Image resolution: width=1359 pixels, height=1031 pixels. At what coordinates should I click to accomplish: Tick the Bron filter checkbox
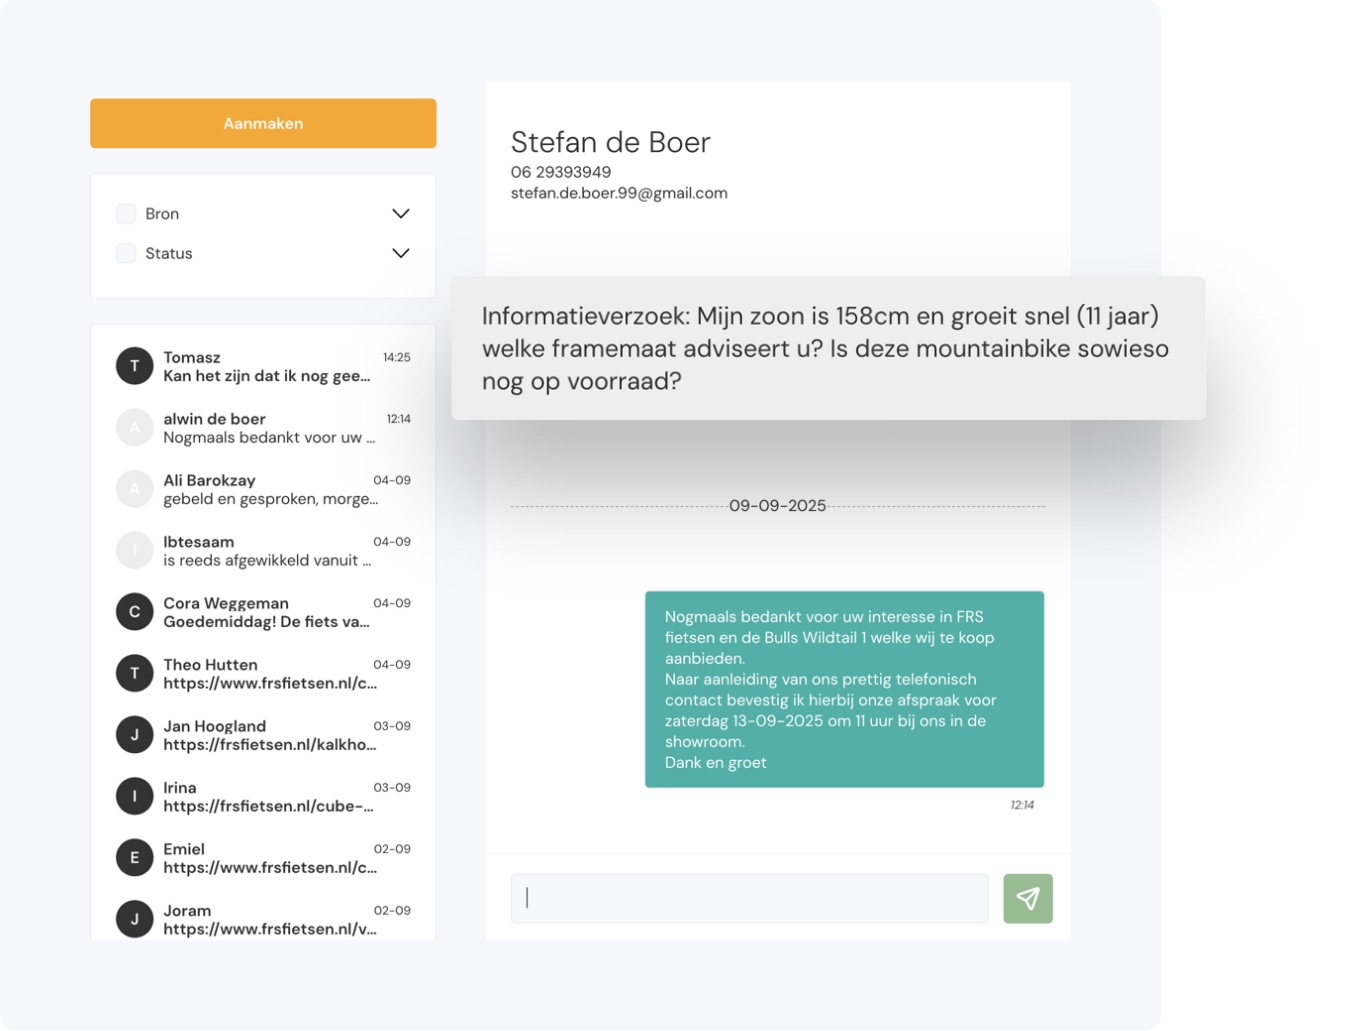[126, 214]
